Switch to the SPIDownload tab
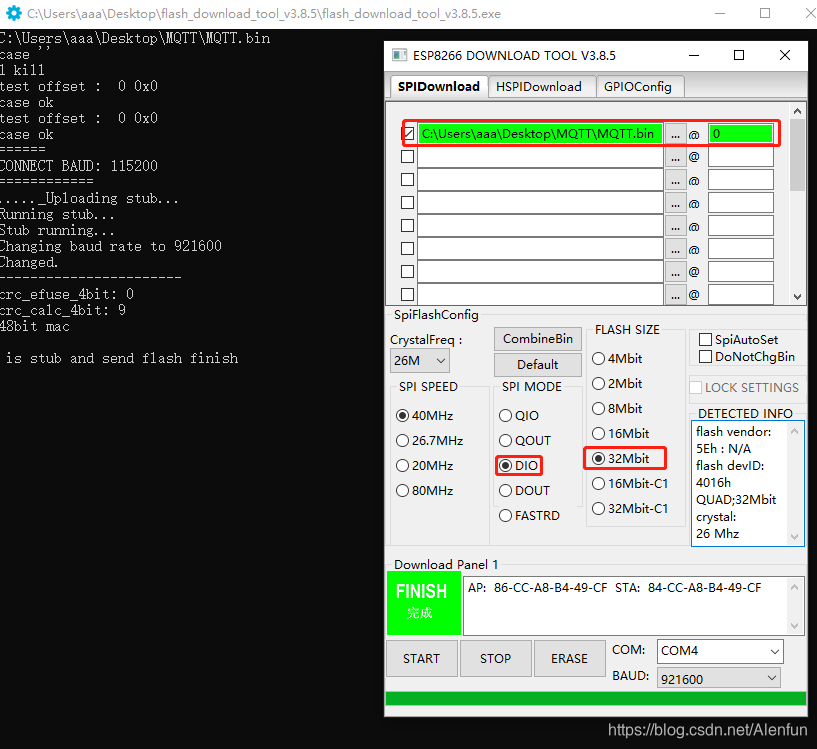The image size is (817, 749). pos(439,87)
